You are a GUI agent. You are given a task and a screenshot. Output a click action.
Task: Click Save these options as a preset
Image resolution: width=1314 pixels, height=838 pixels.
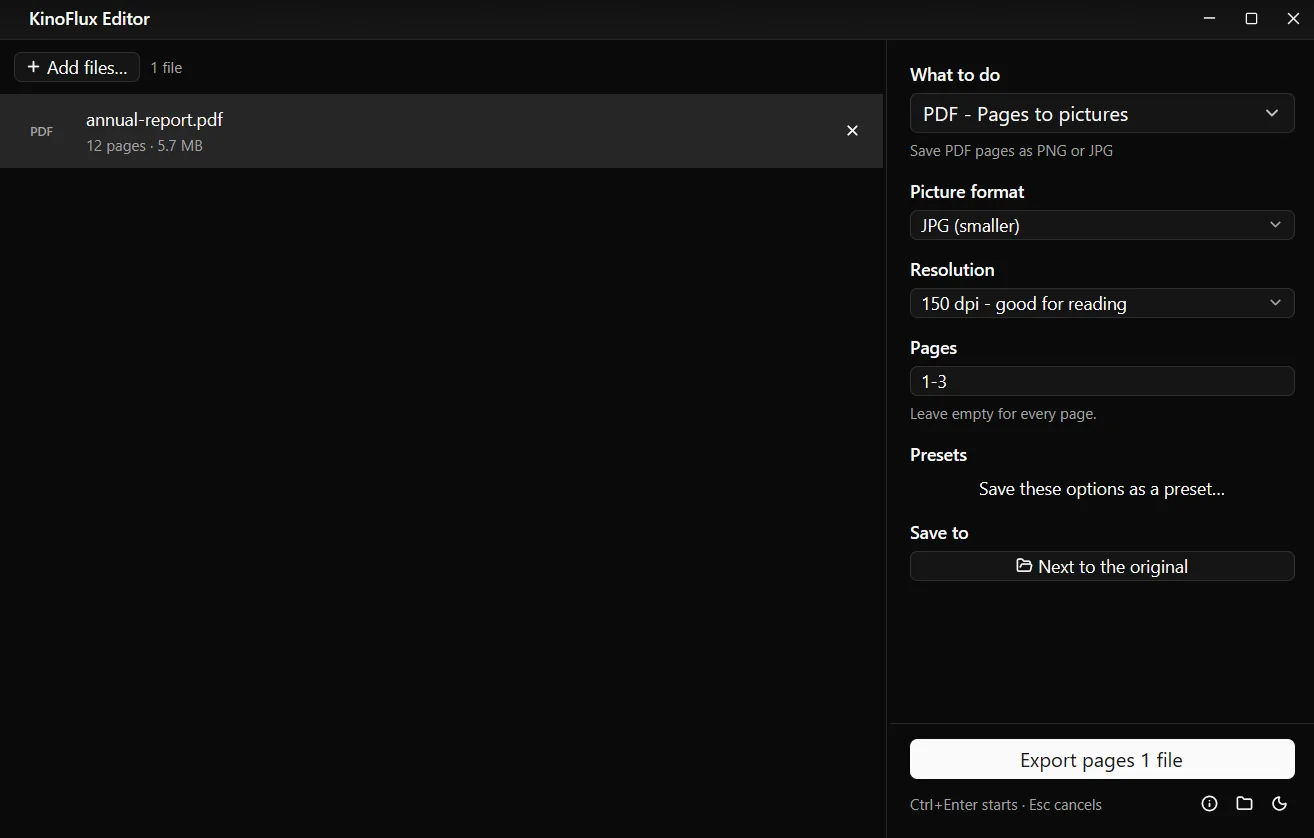(x=1102, y=489)
